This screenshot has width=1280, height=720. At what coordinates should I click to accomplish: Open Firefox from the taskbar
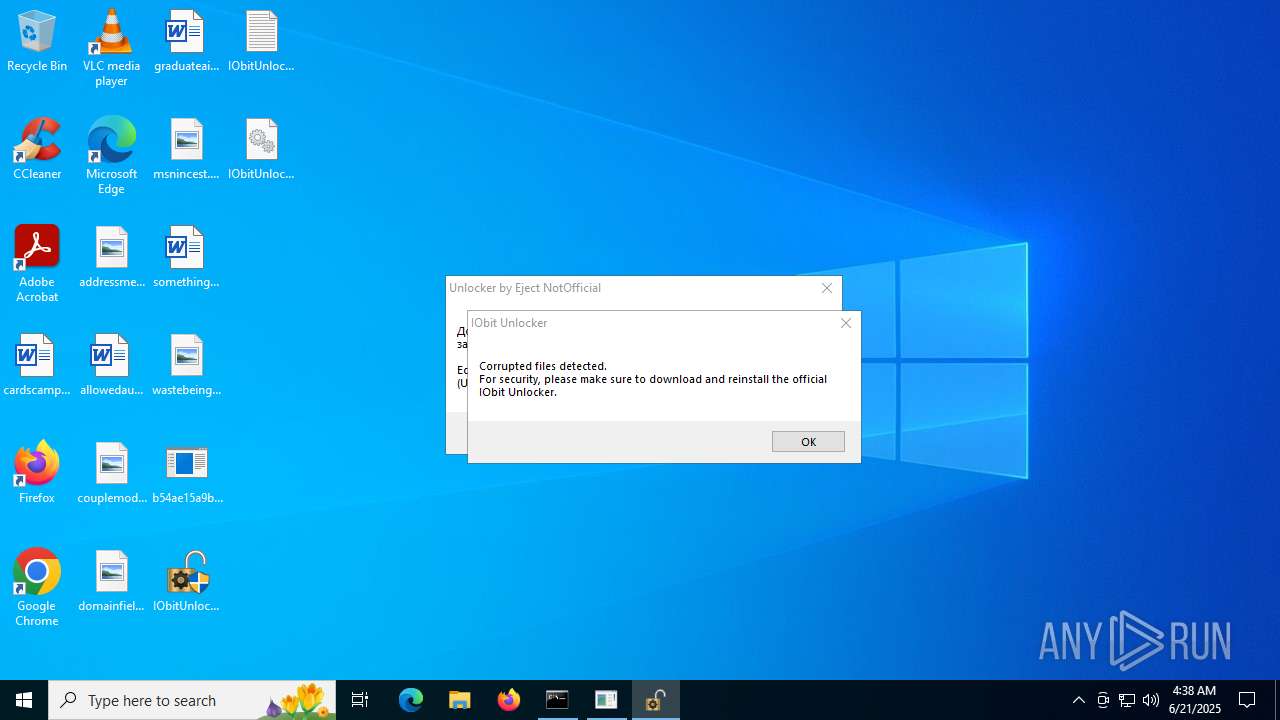509,700
